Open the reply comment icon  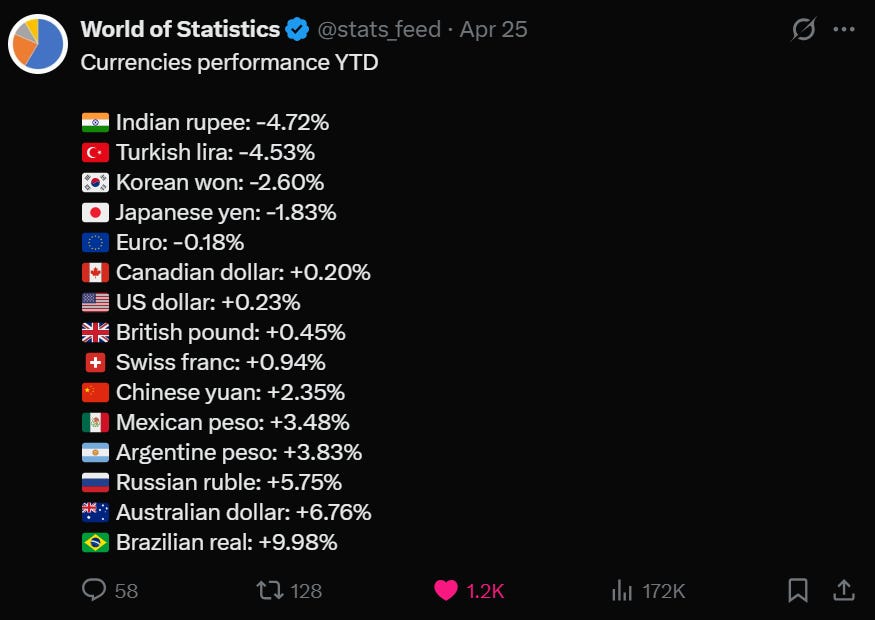point(94,589)
